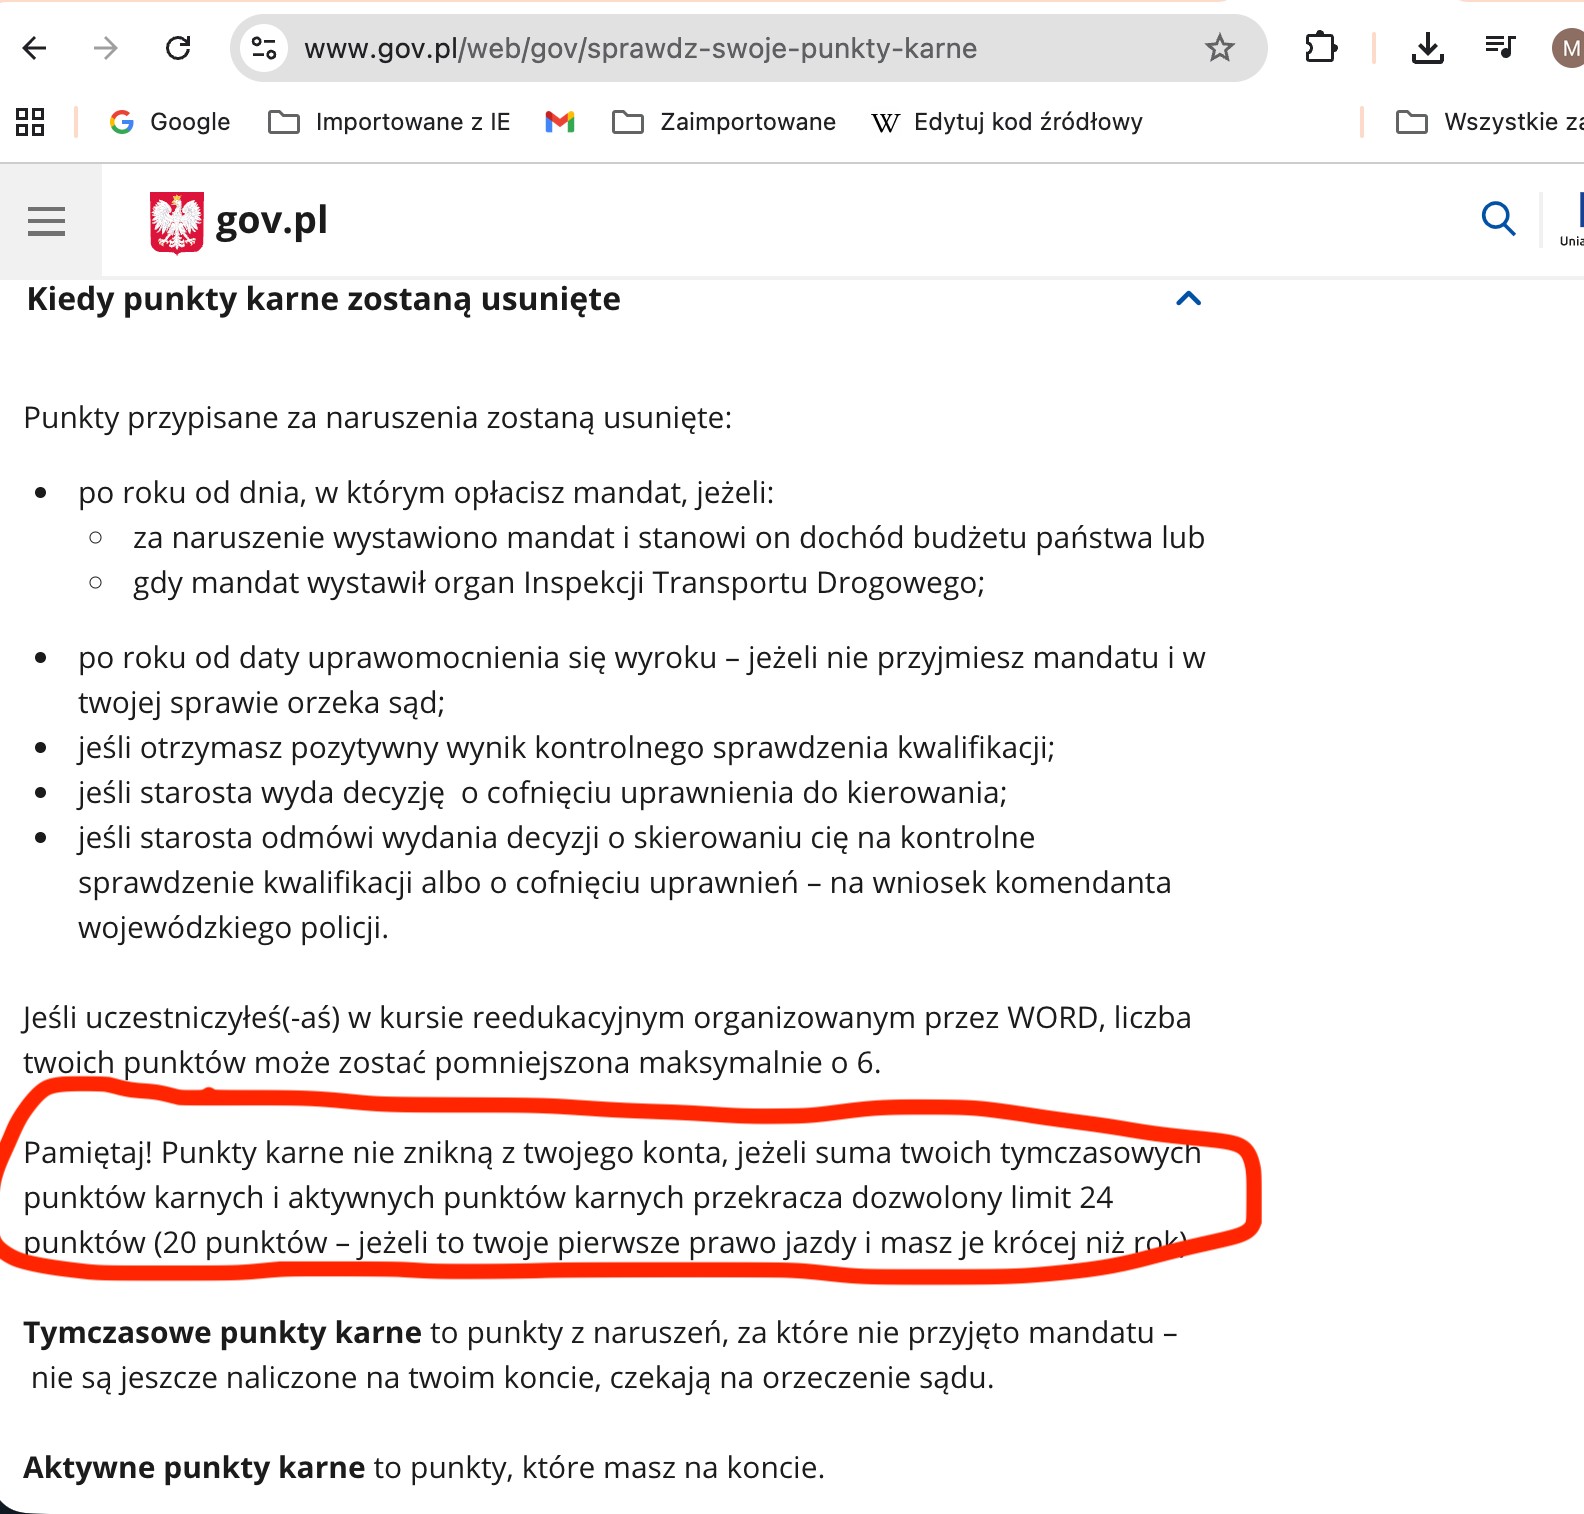Click the heading Kiedy punkty karne zostaną usunięte
The height and width of the screenshot is (1514, 1584).
(x=324, y=299)
